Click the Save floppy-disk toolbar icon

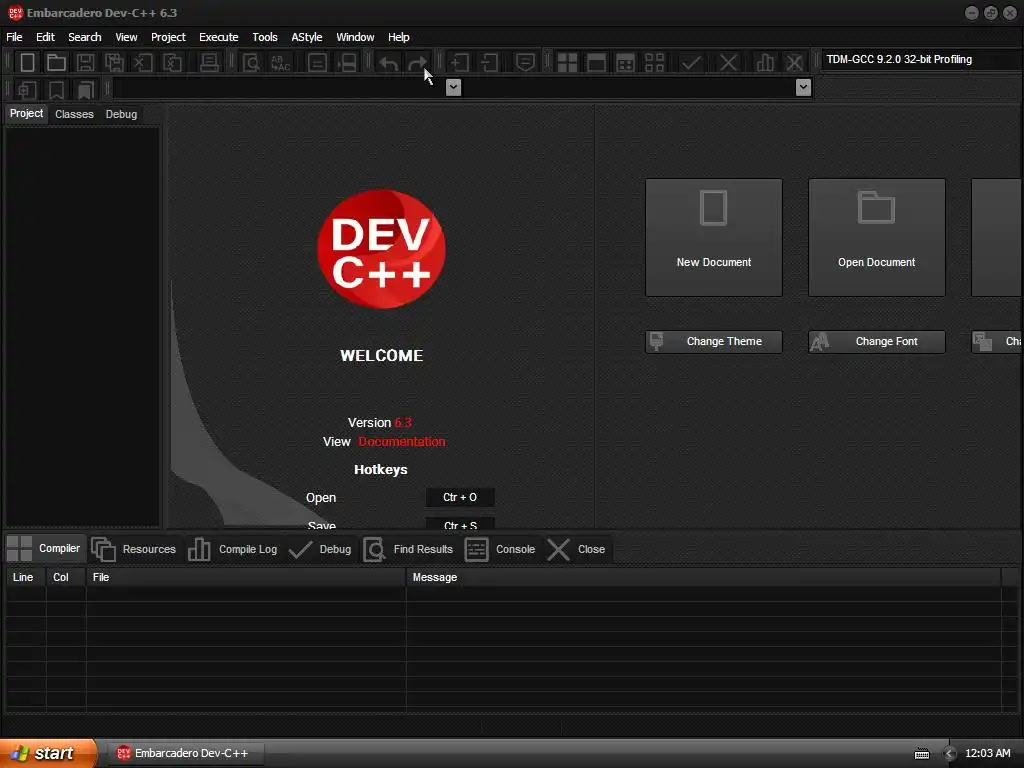pos(85,63)
